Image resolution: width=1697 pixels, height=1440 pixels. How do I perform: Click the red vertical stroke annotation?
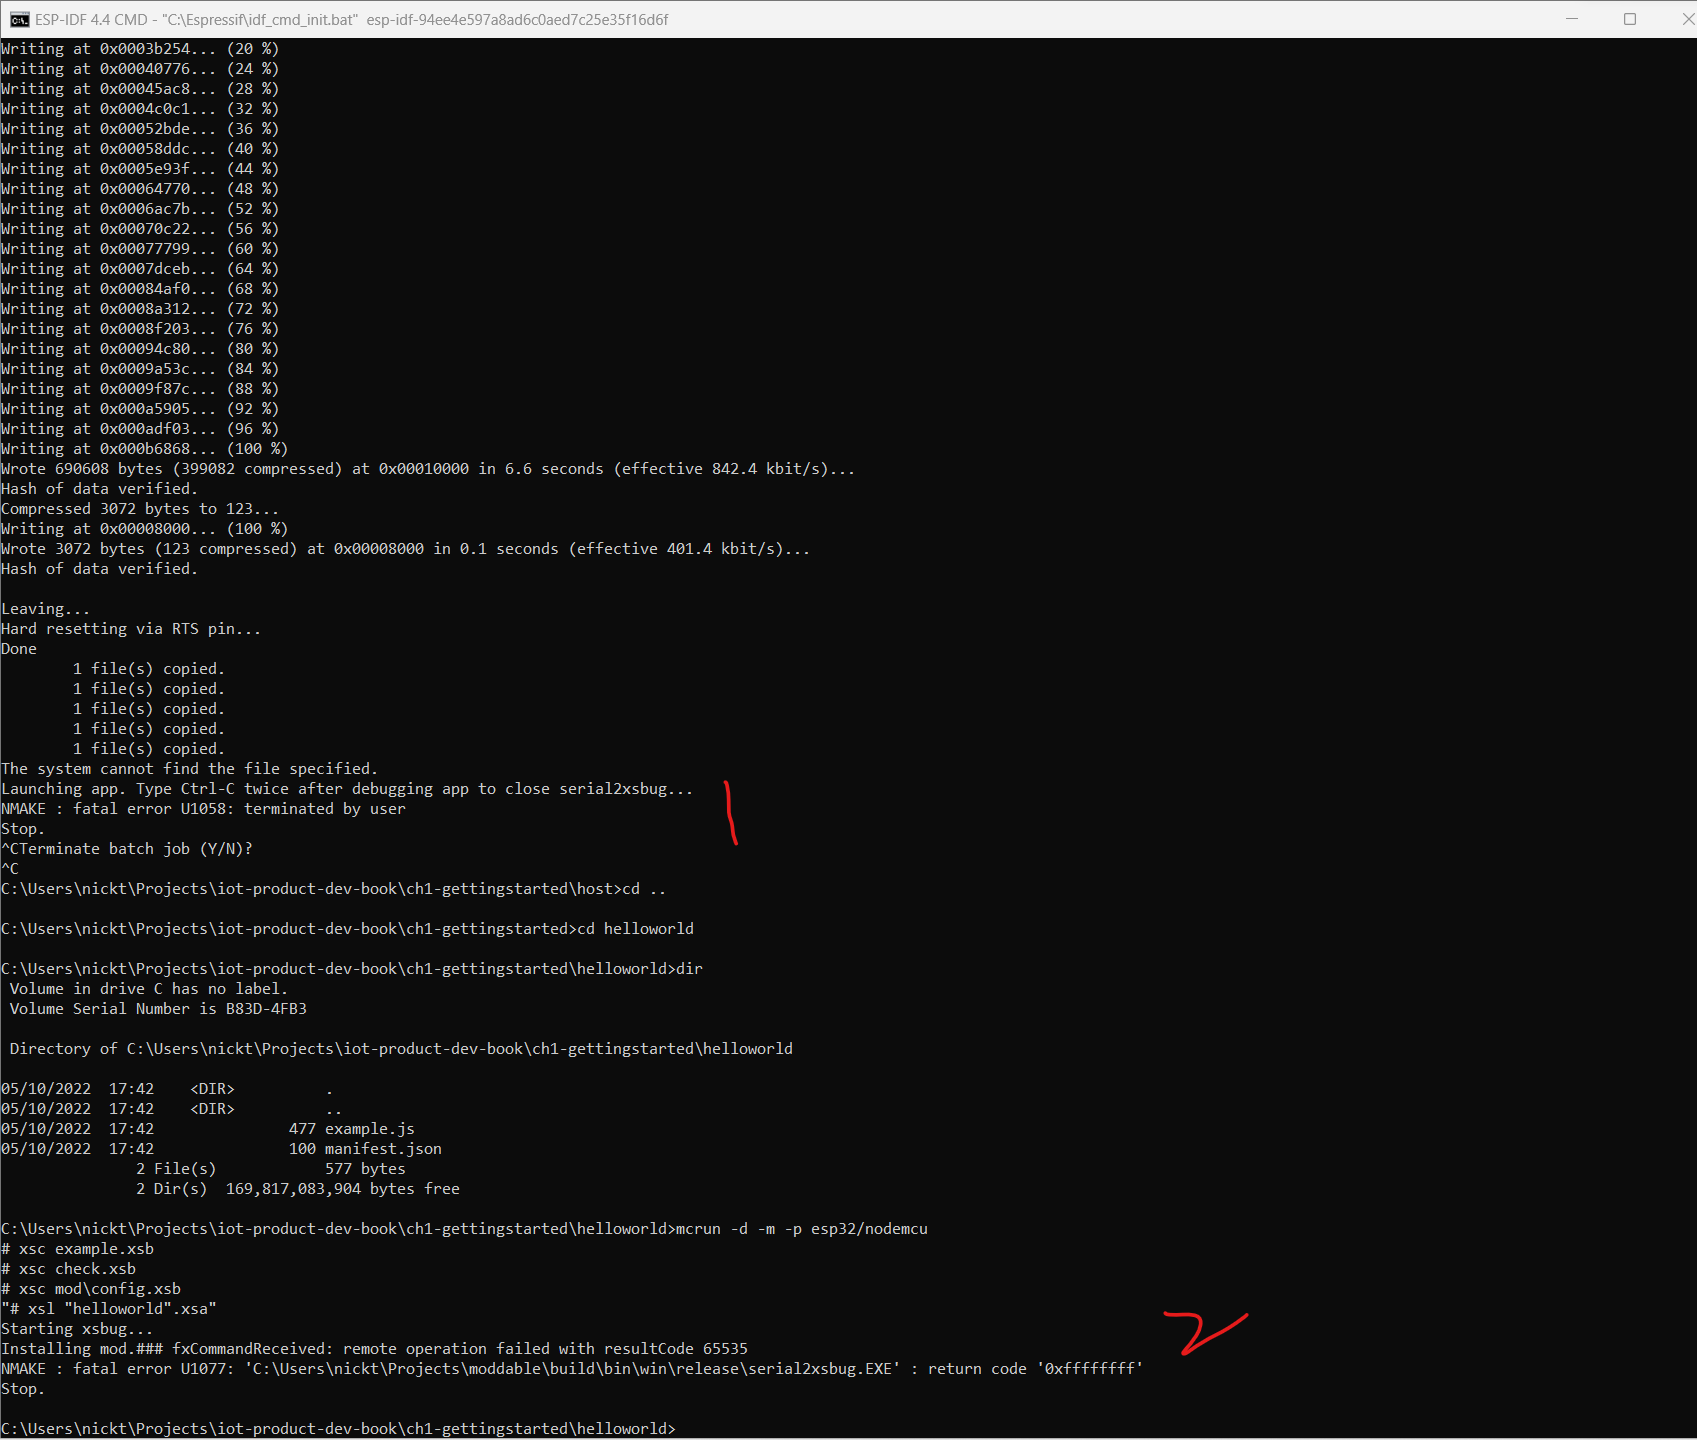[x=730, y=812]
